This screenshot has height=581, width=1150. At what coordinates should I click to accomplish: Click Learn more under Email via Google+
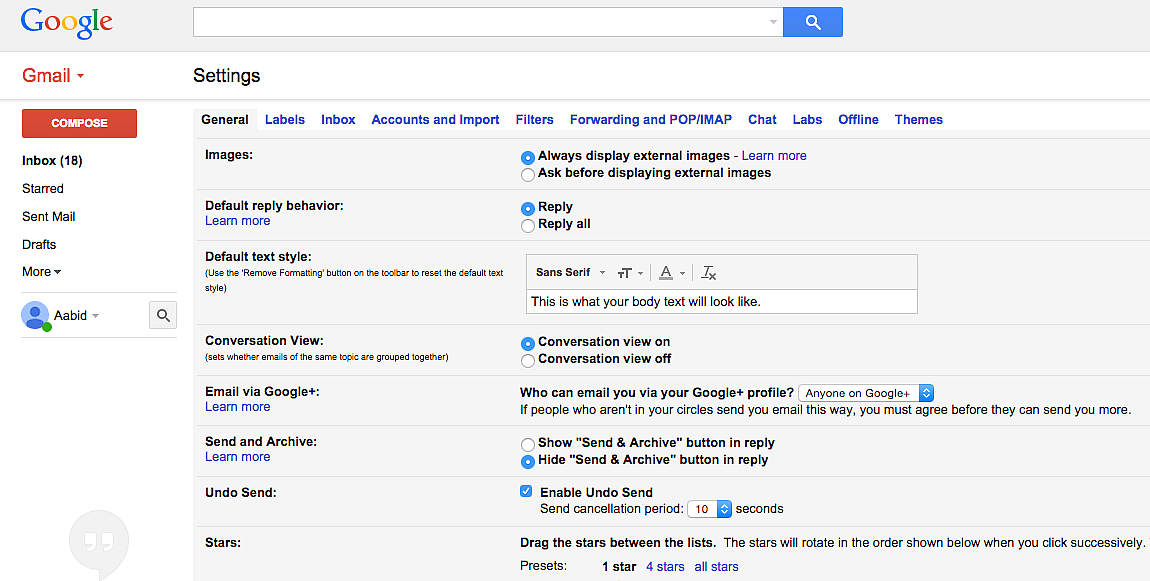pos(238,407)
